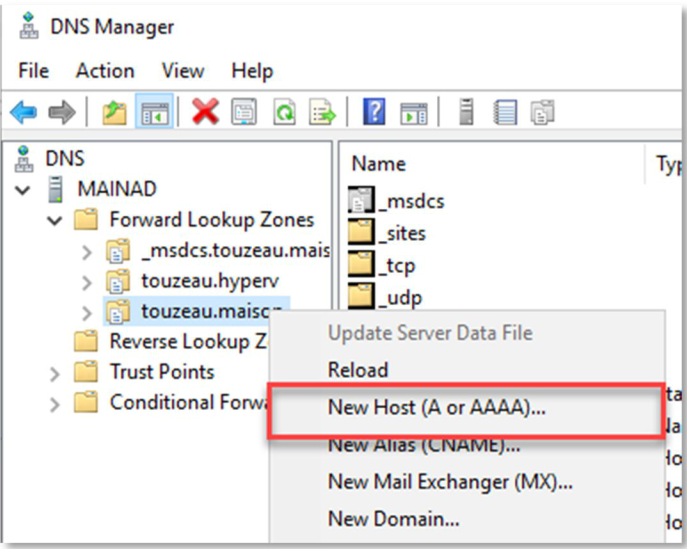Select New Mail Exchanger (MX)... option
Viewport: 687px width, 549px height.
pyautogui.click(x=443, y=482)
